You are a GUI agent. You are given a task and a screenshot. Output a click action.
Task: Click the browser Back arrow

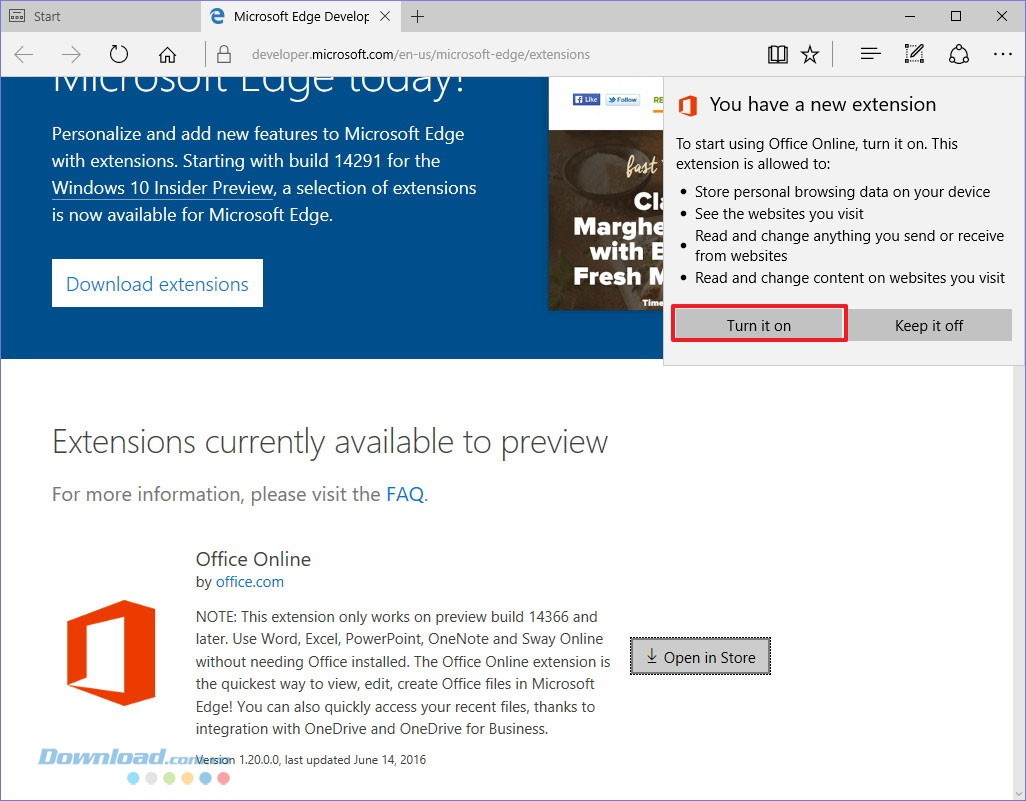point(24,55)
